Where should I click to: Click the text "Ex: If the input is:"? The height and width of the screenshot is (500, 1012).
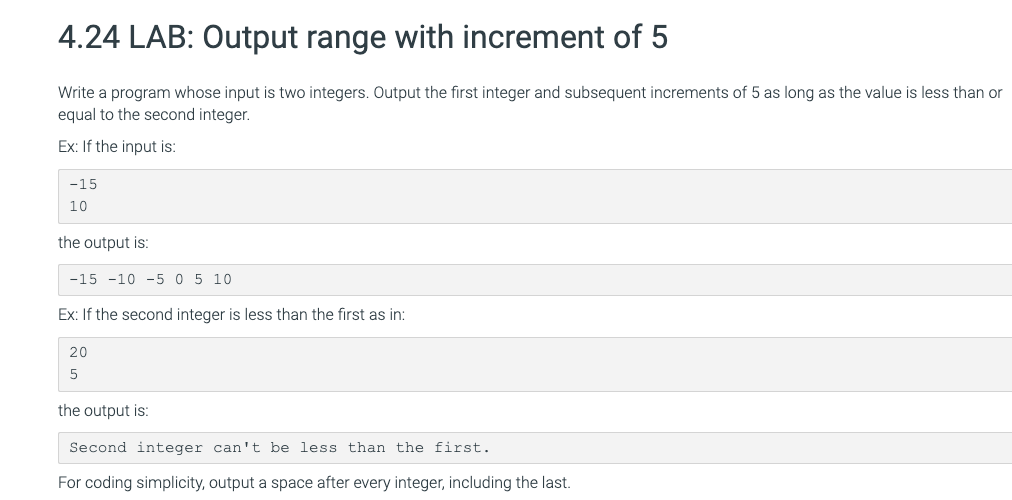pyautogui.click(x=117, y=146)
